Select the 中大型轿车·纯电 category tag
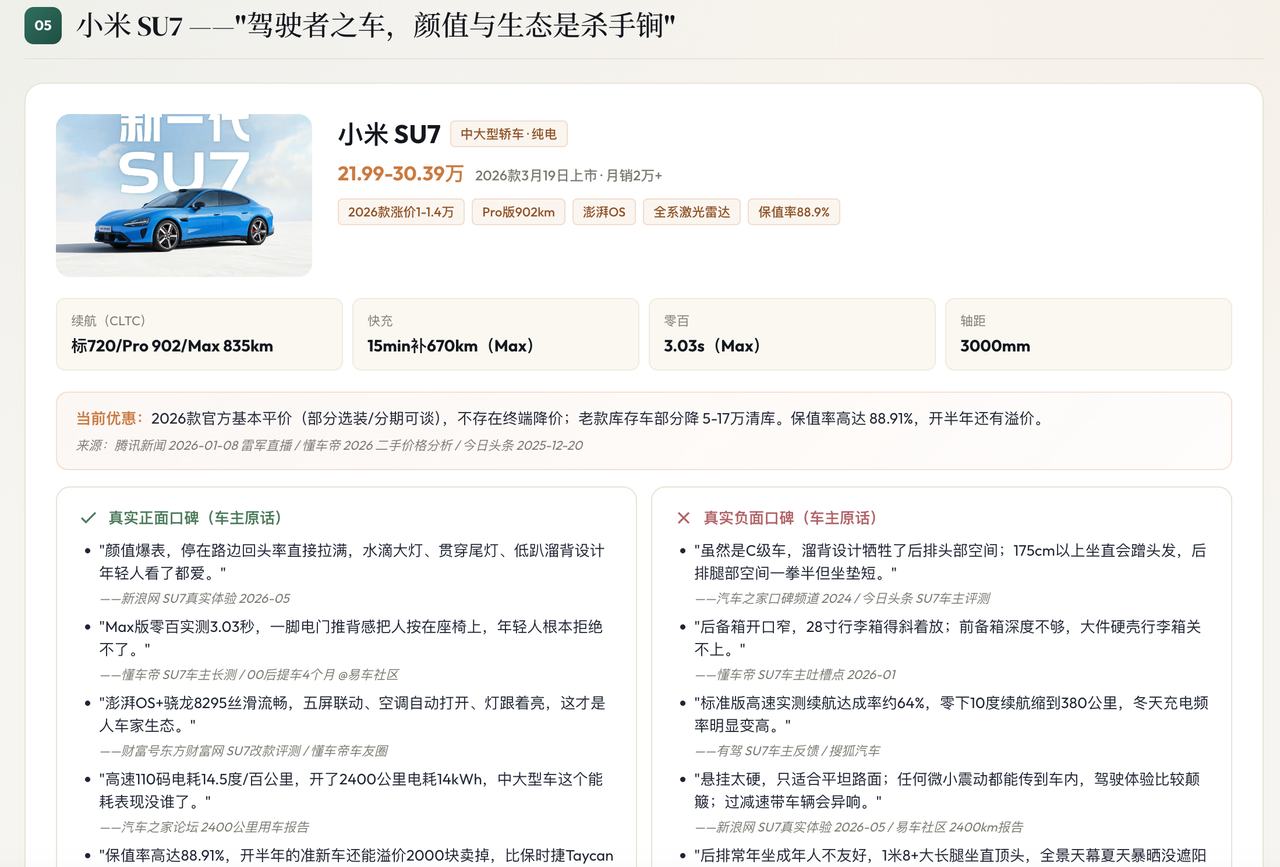 point(509,134)
